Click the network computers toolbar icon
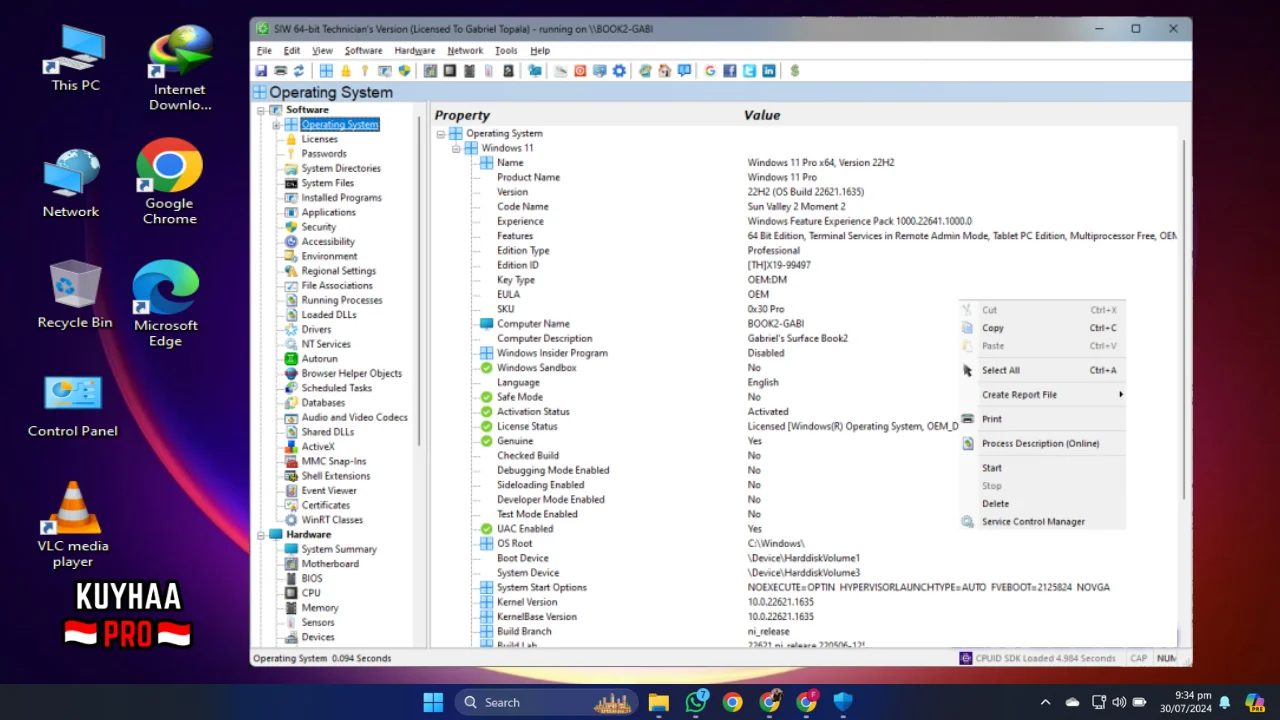The height and width of the screenshot is (720, 1280). click(x=535, y=71)
